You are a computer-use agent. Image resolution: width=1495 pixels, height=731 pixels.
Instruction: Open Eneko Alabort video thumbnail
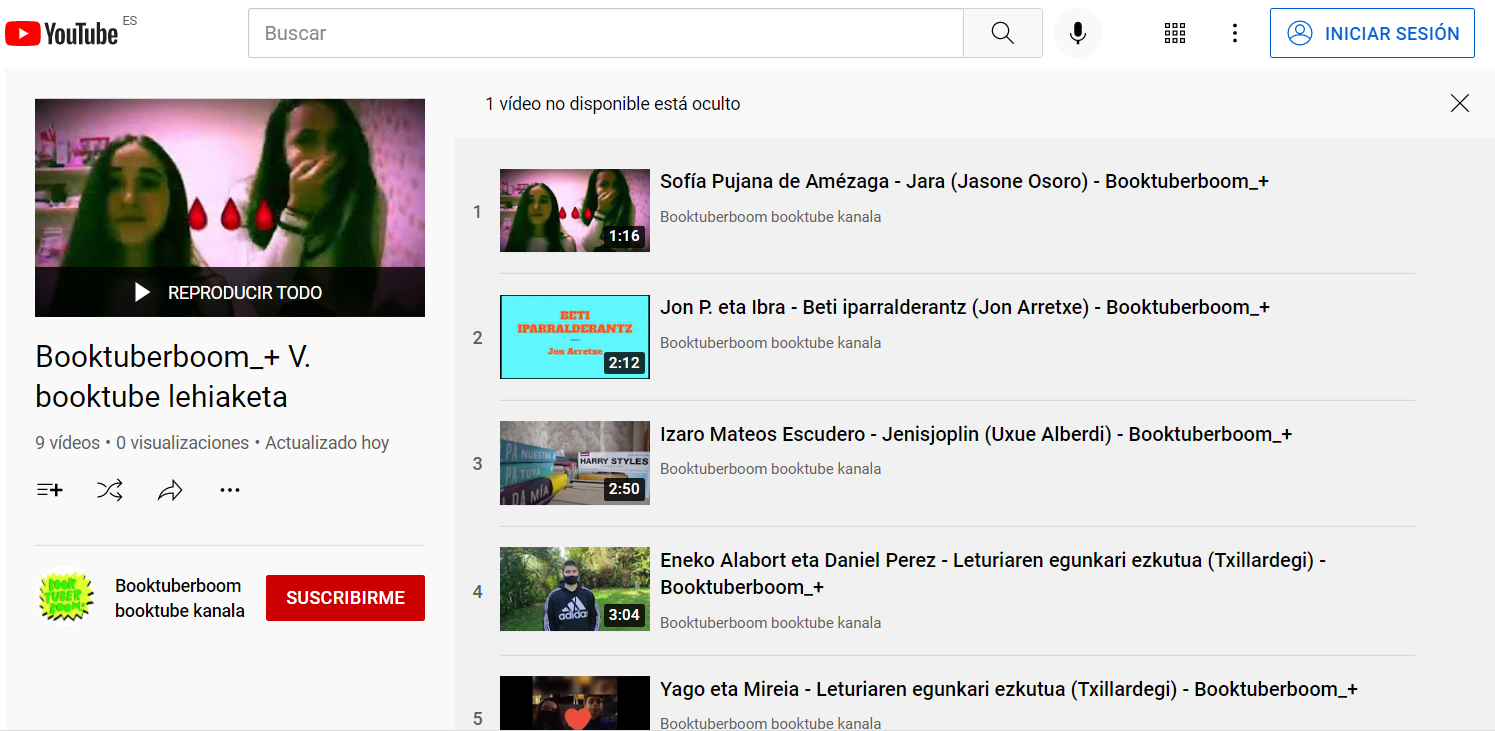575,590
